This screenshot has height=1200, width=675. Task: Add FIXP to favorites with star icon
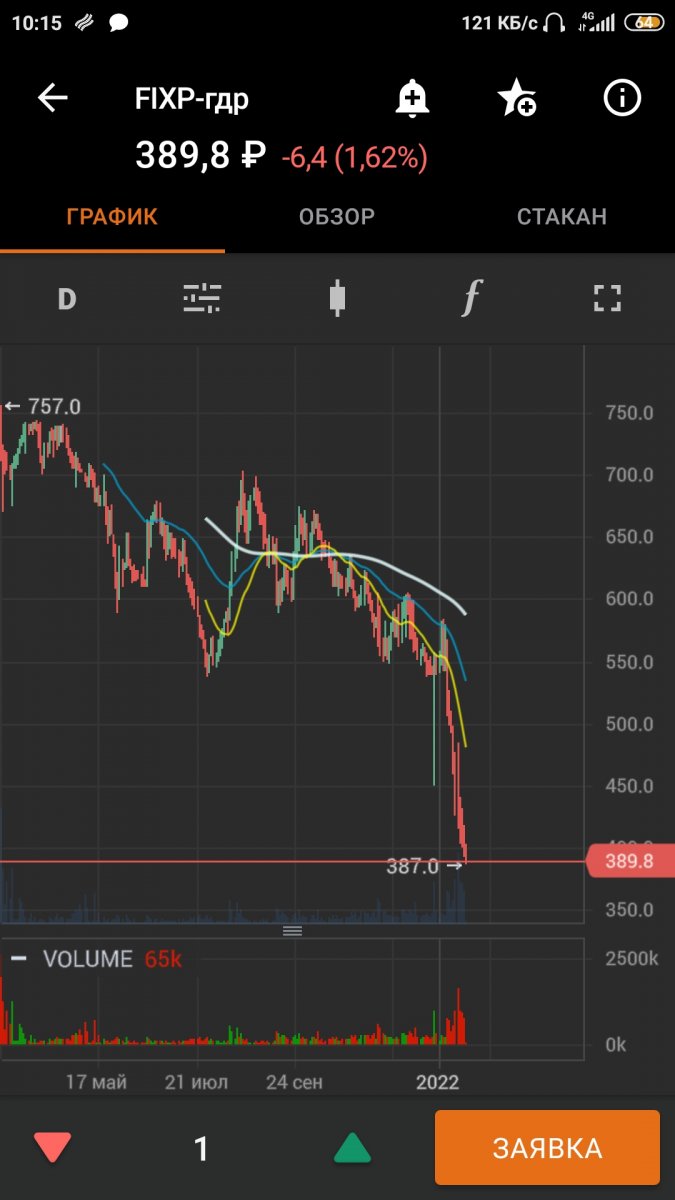click(516, 98)
